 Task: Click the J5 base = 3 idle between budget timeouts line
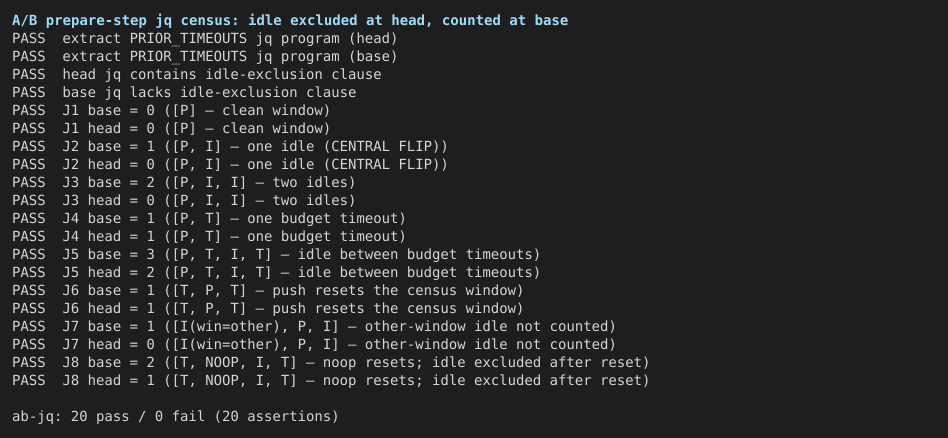[x=276, y=255]
